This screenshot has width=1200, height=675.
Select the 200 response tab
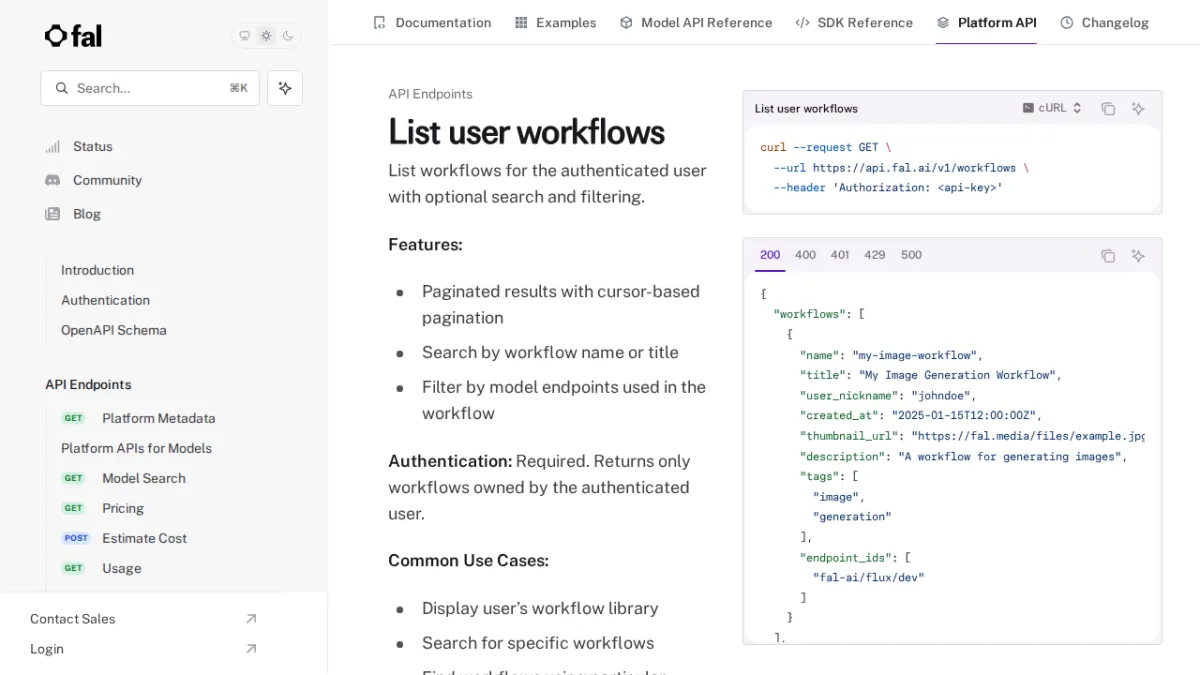pos(770,255)
